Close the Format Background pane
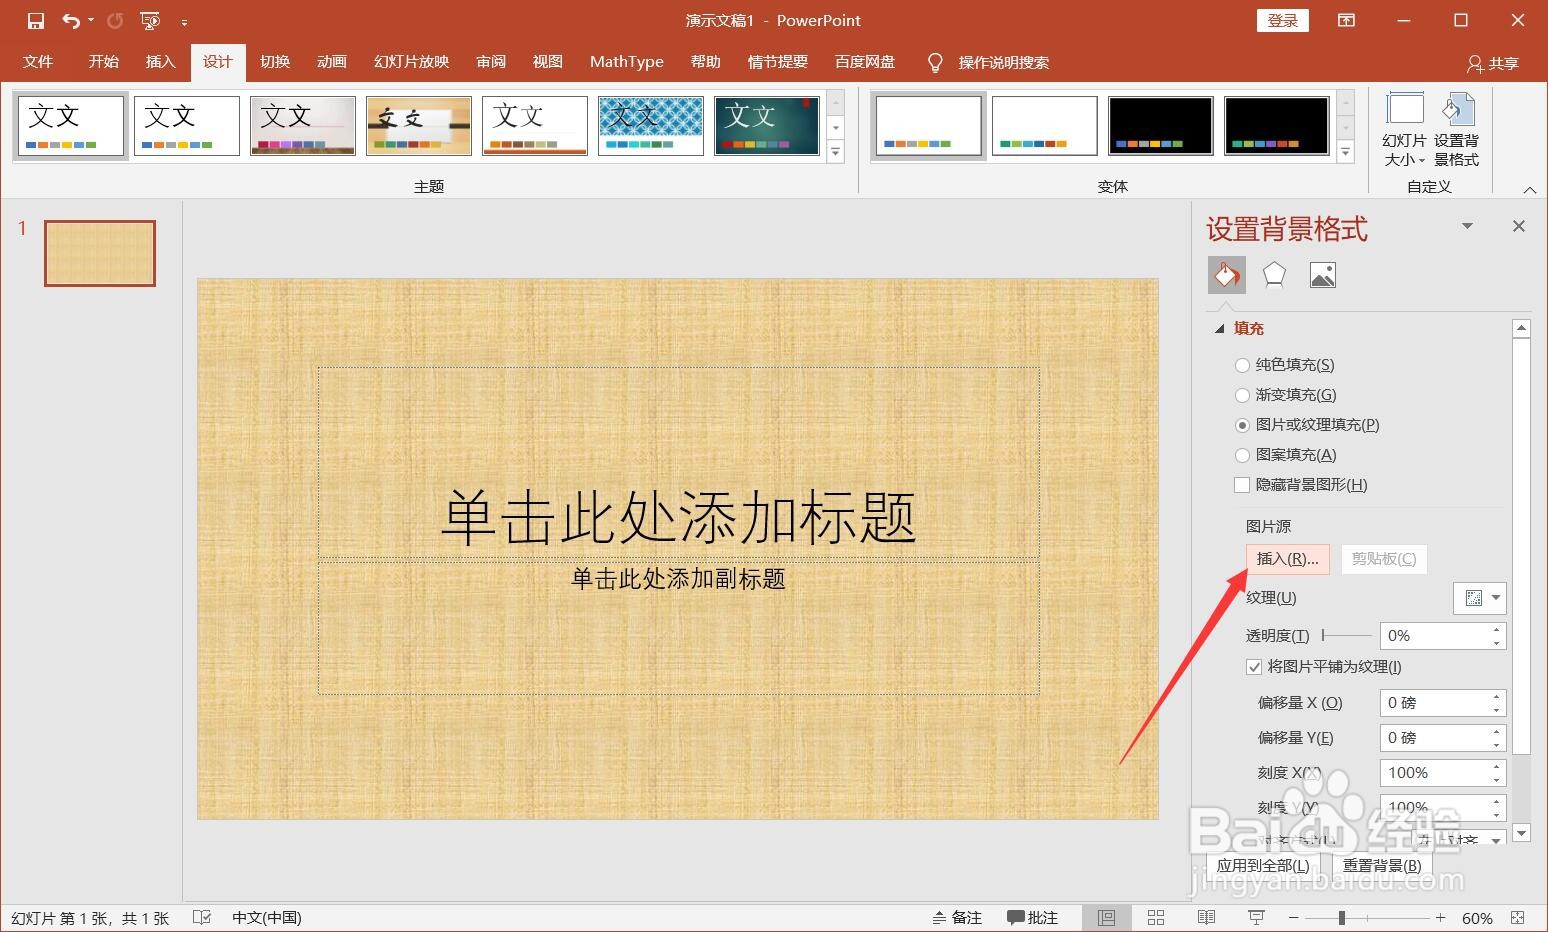Screen dimensions: 1548x932 (1519, 226)
